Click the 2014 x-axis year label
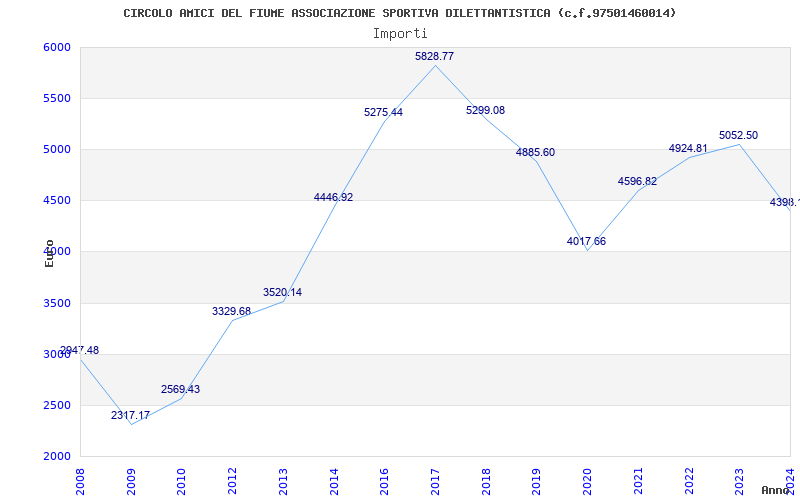 coord(334,482)
